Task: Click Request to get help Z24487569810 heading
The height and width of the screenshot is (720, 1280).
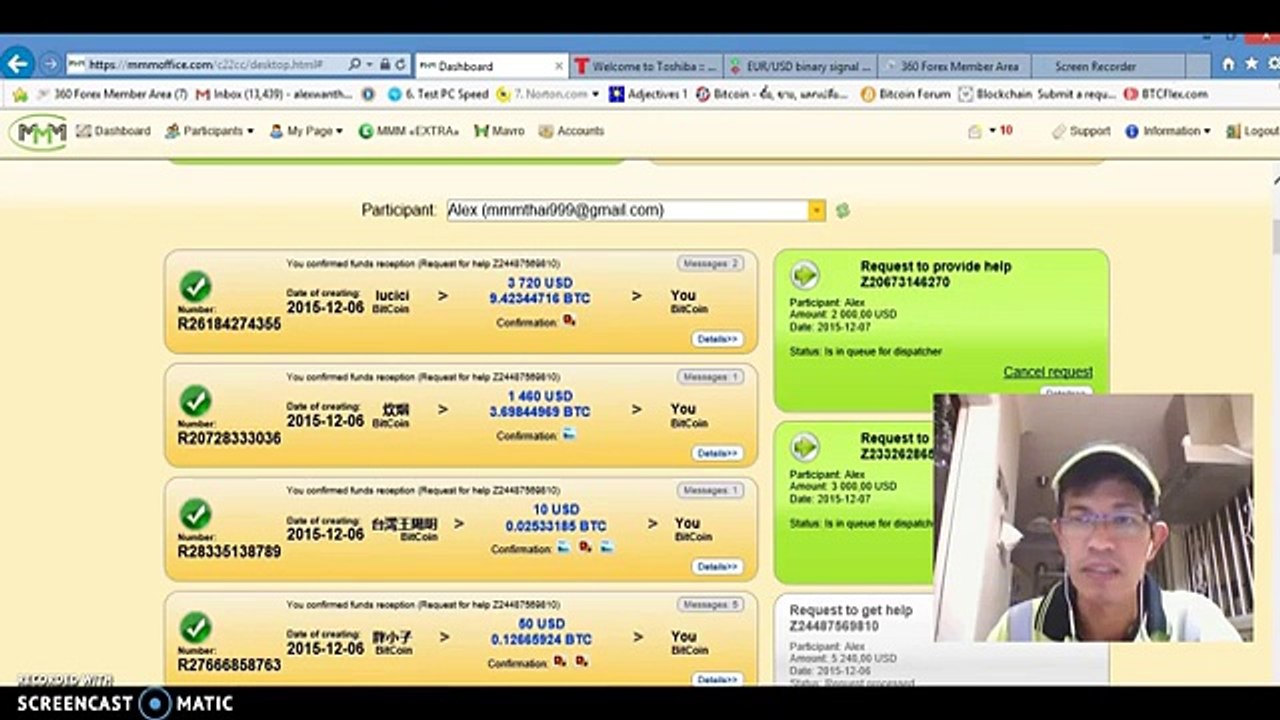Action: [850, 617]
